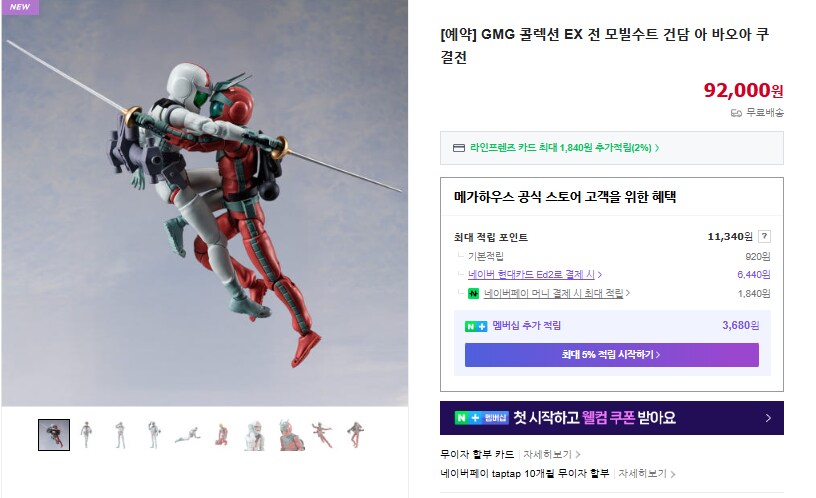Click the main product image of fencing figures
This screenshot has width=816, height=498.
[205, 203]
